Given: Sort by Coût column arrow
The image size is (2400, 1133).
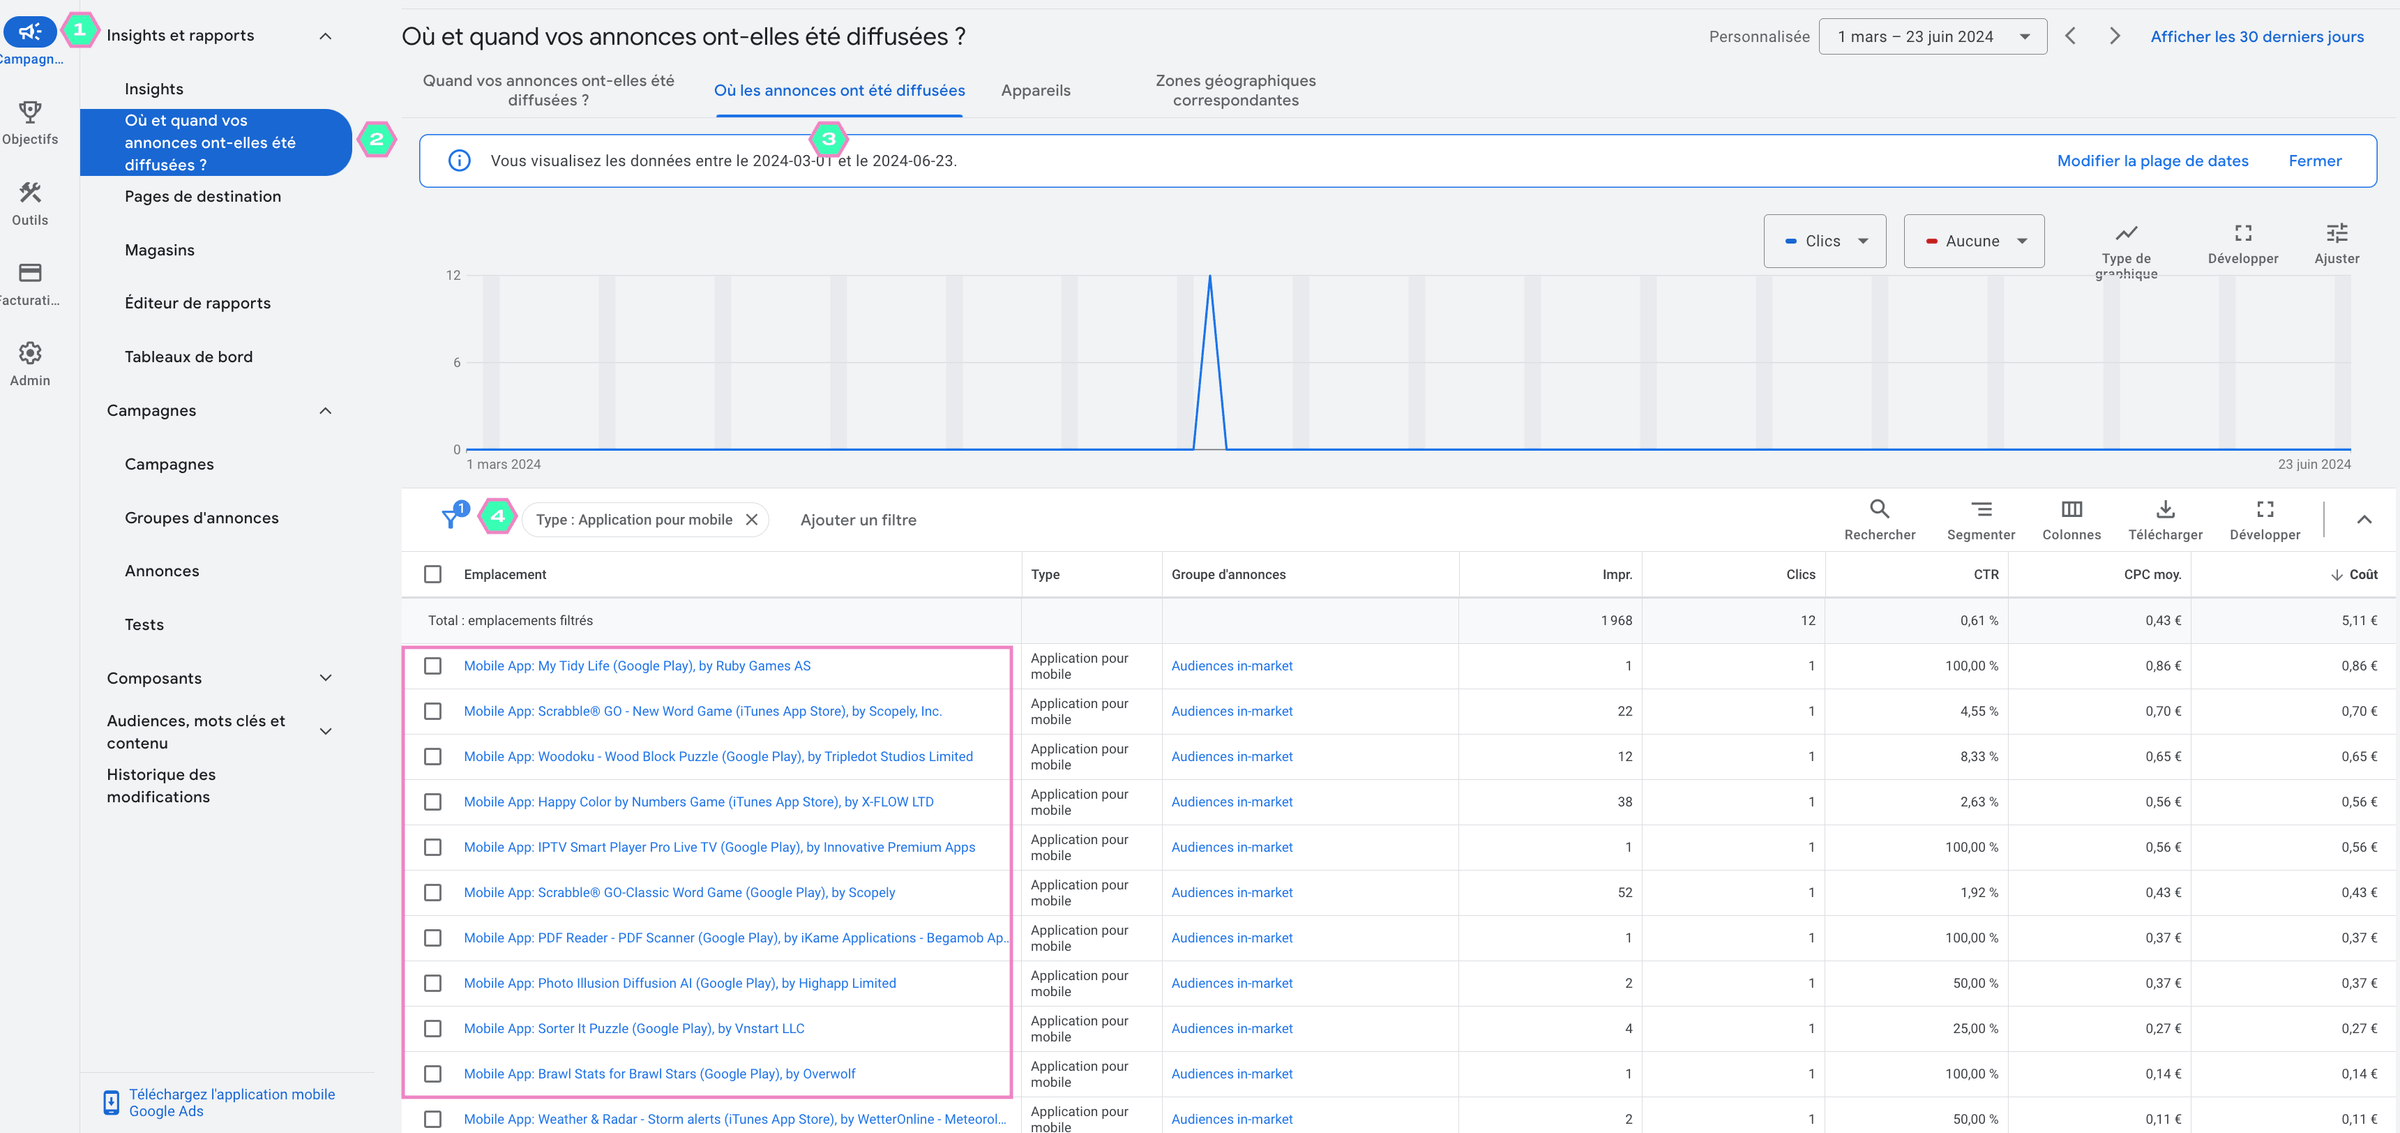Looking at the screenshot, I should [x=2336, y=574].
